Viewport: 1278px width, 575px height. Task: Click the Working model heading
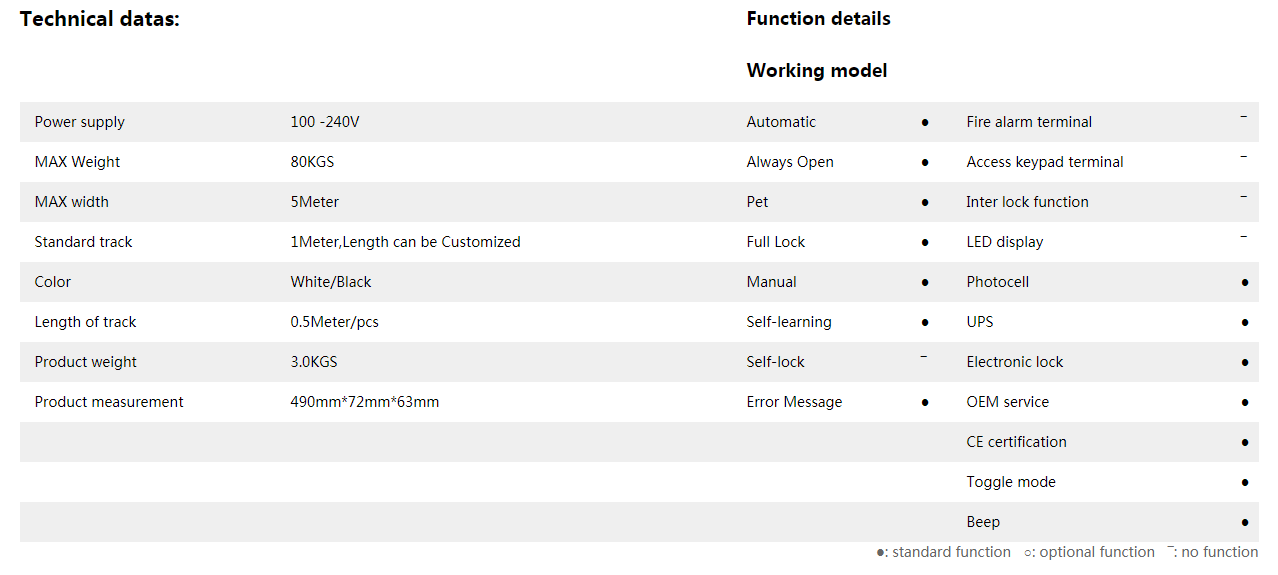click(x=816, y=71)
